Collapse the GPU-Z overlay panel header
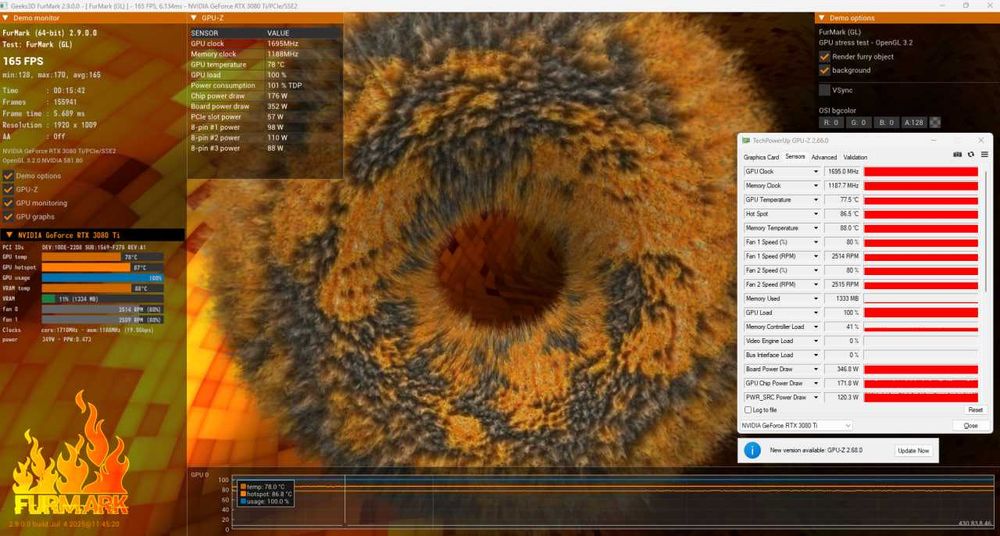This screenshot has width=1000, height=536. 194,18
